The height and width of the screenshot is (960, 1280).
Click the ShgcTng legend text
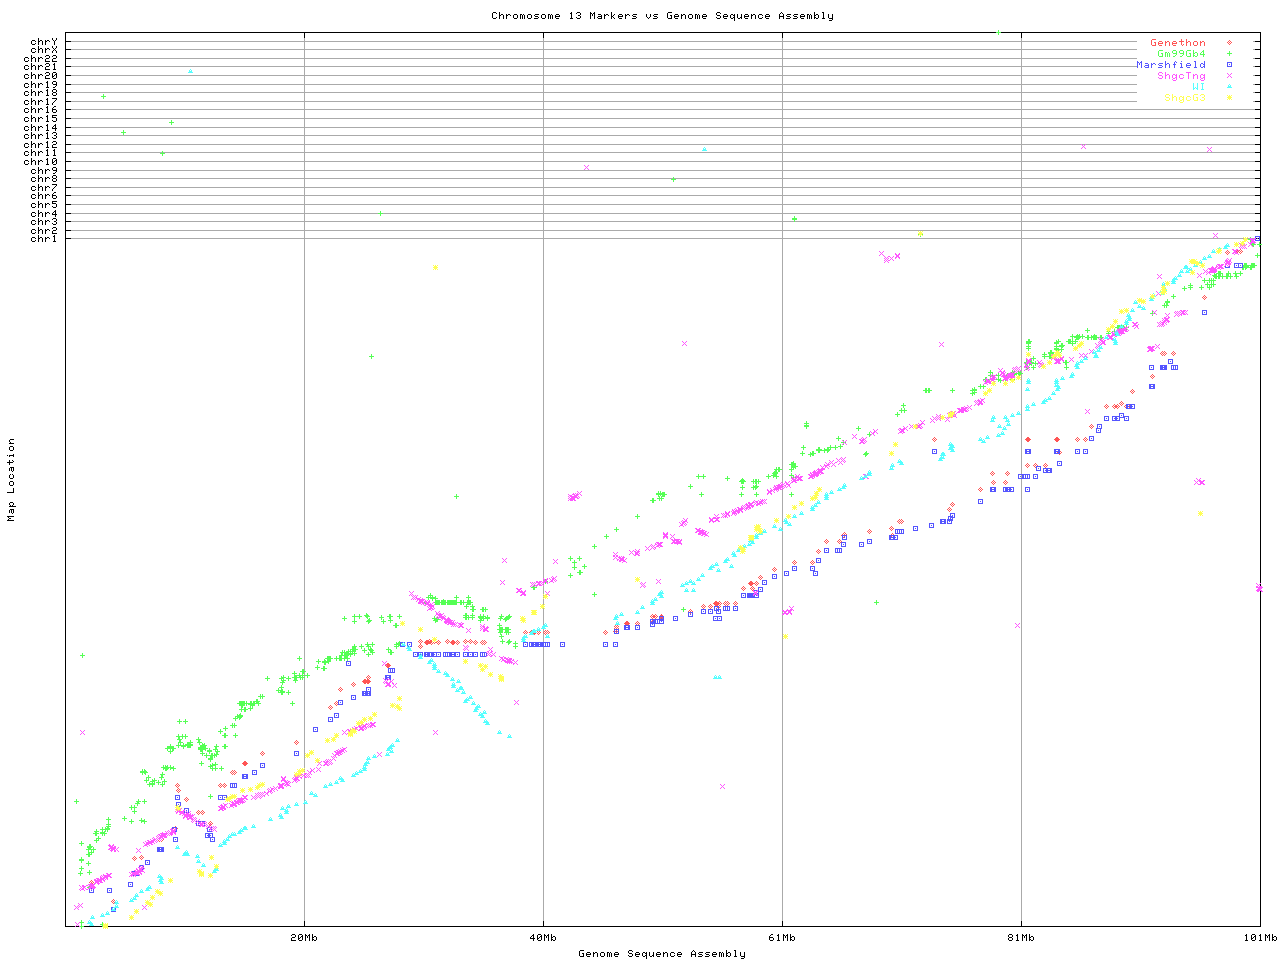tap(1180, 76)
